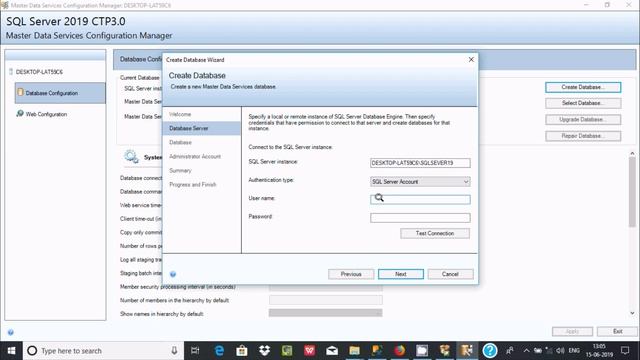Click the System Settings gears icon

pyautogui.click(x=131, y=156)
